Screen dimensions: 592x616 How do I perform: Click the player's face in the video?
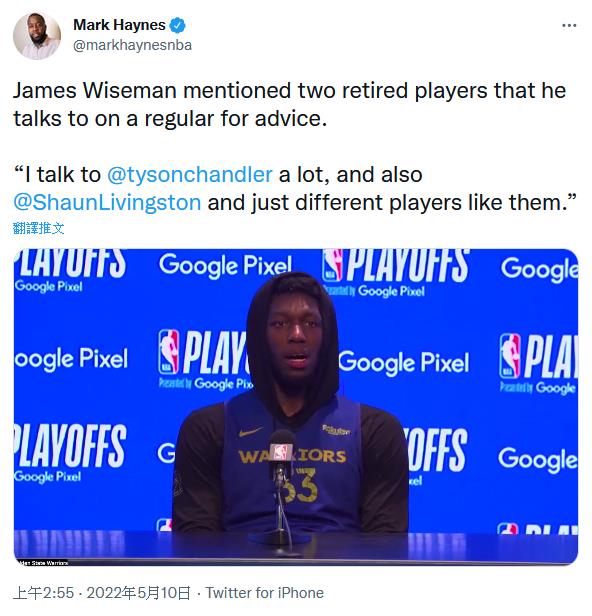coord(293,339)
